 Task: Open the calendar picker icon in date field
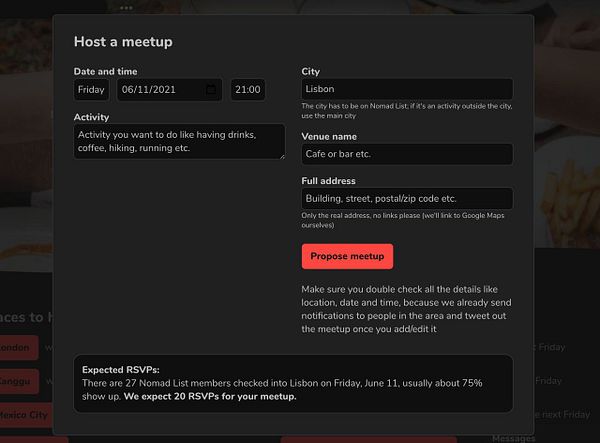pyautogui.click(x=211, y=90)
